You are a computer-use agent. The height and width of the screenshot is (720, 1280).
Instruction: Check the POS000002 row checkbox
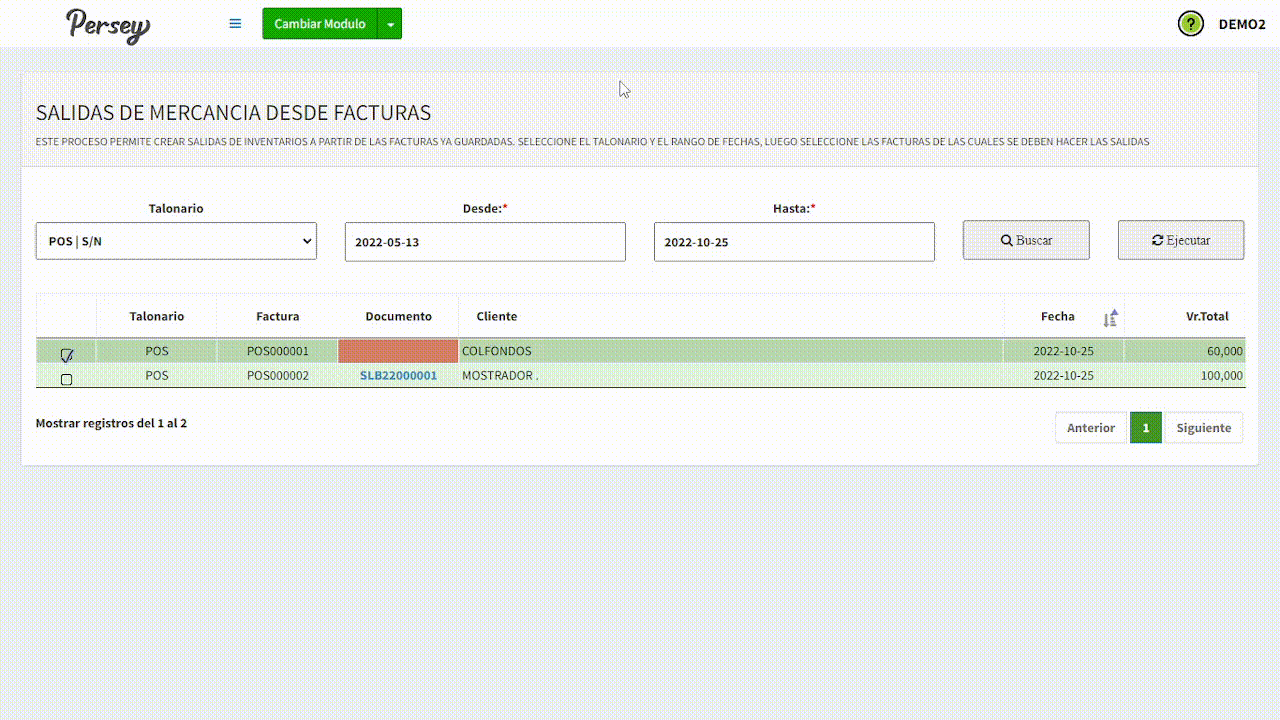point(67,379)
